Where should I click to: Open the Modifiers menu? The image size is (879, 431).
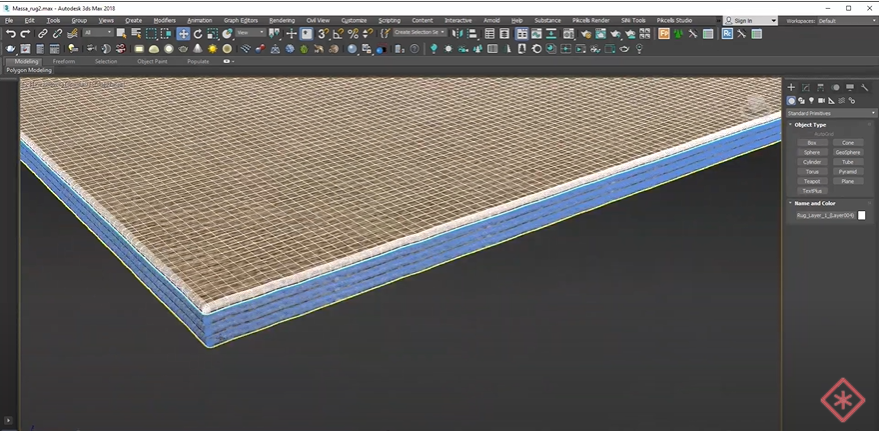(x=164, y=20)
